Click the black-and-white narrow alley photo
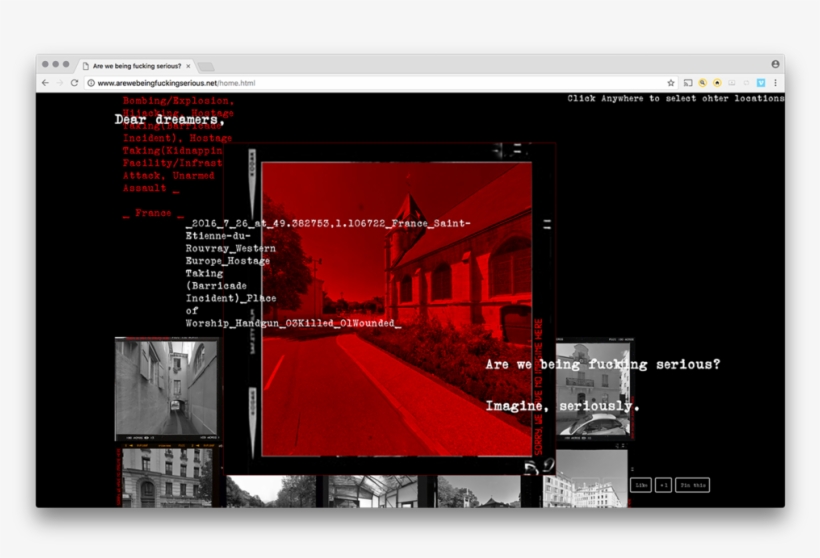 point(165,388)
